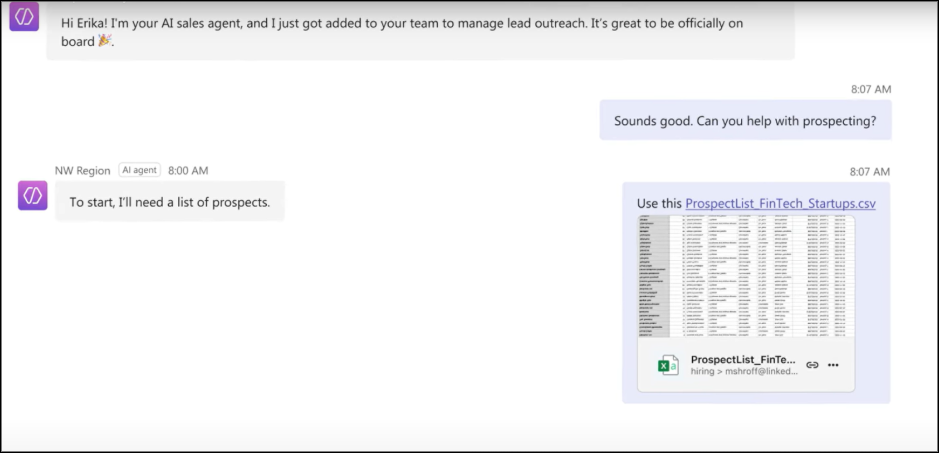Click the Excel file icon in attachment card

(667, 365)
